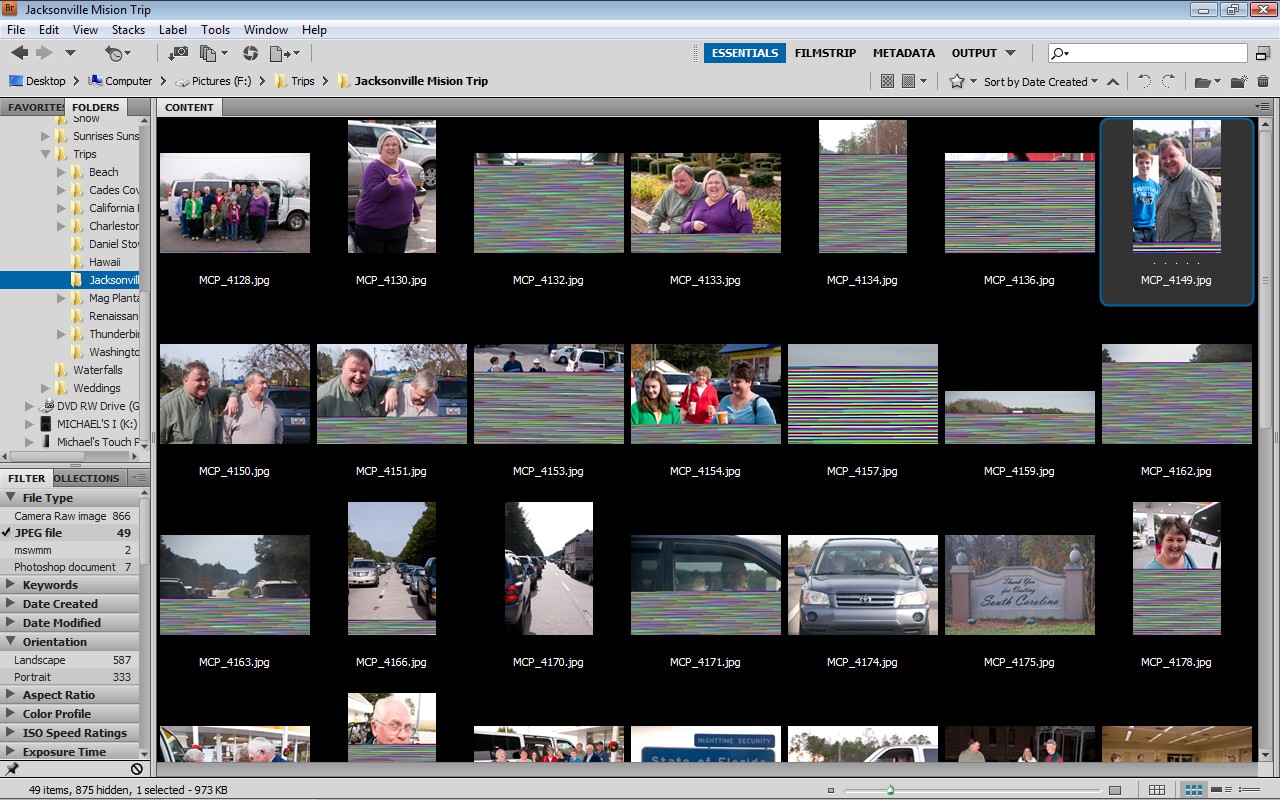Image resolution: width=1280 pixels, height=800 pixels.
Task: Rotate 90° counterclockwise icon
Action: (1145, 82)
